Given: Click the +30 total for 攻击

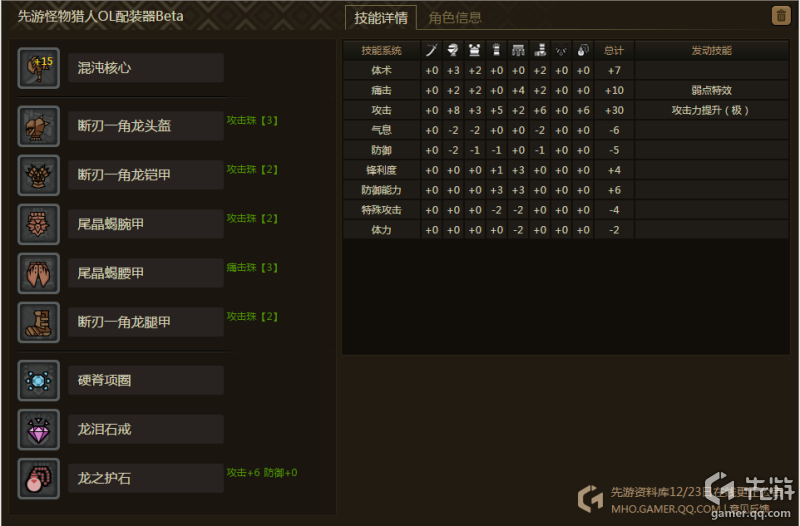Looking at the screenshot, I should tap(614, 110).
